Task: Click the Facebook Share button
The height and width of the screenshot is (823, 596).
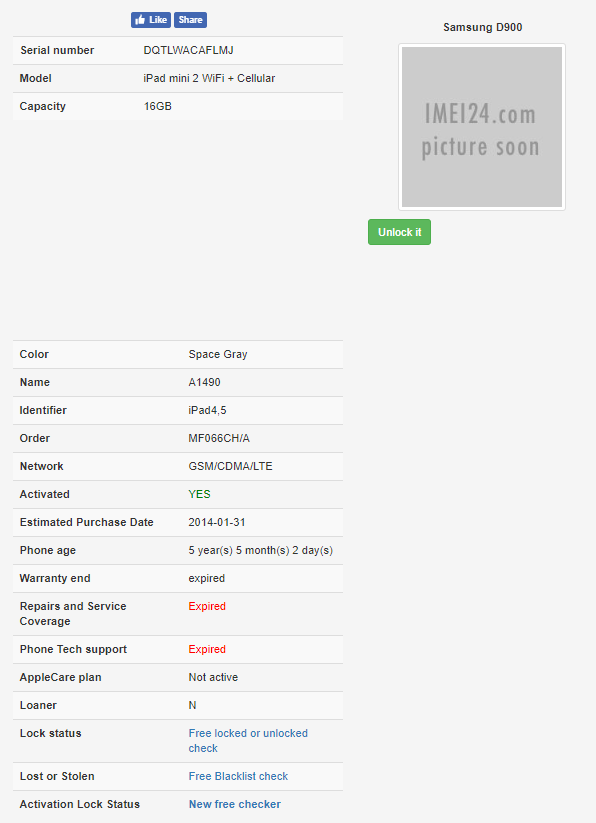Action: click(x=190, y=20)
